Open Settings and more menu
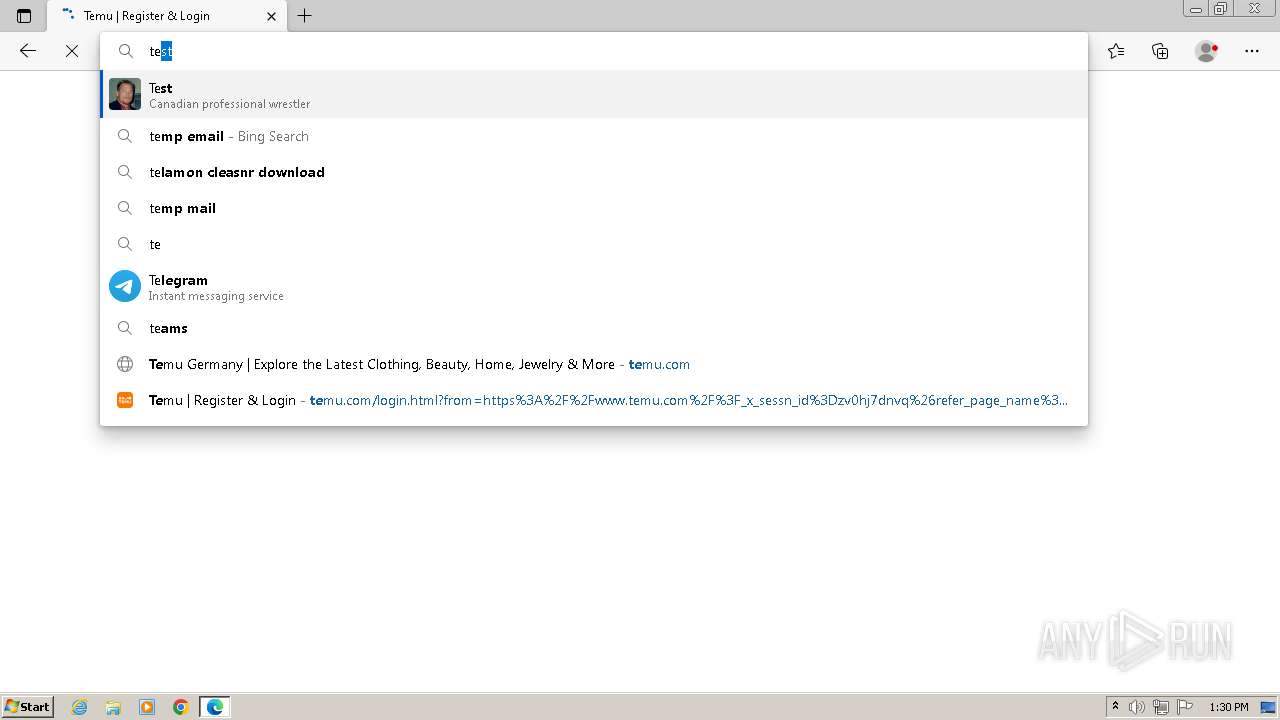 coord(1252,51)
